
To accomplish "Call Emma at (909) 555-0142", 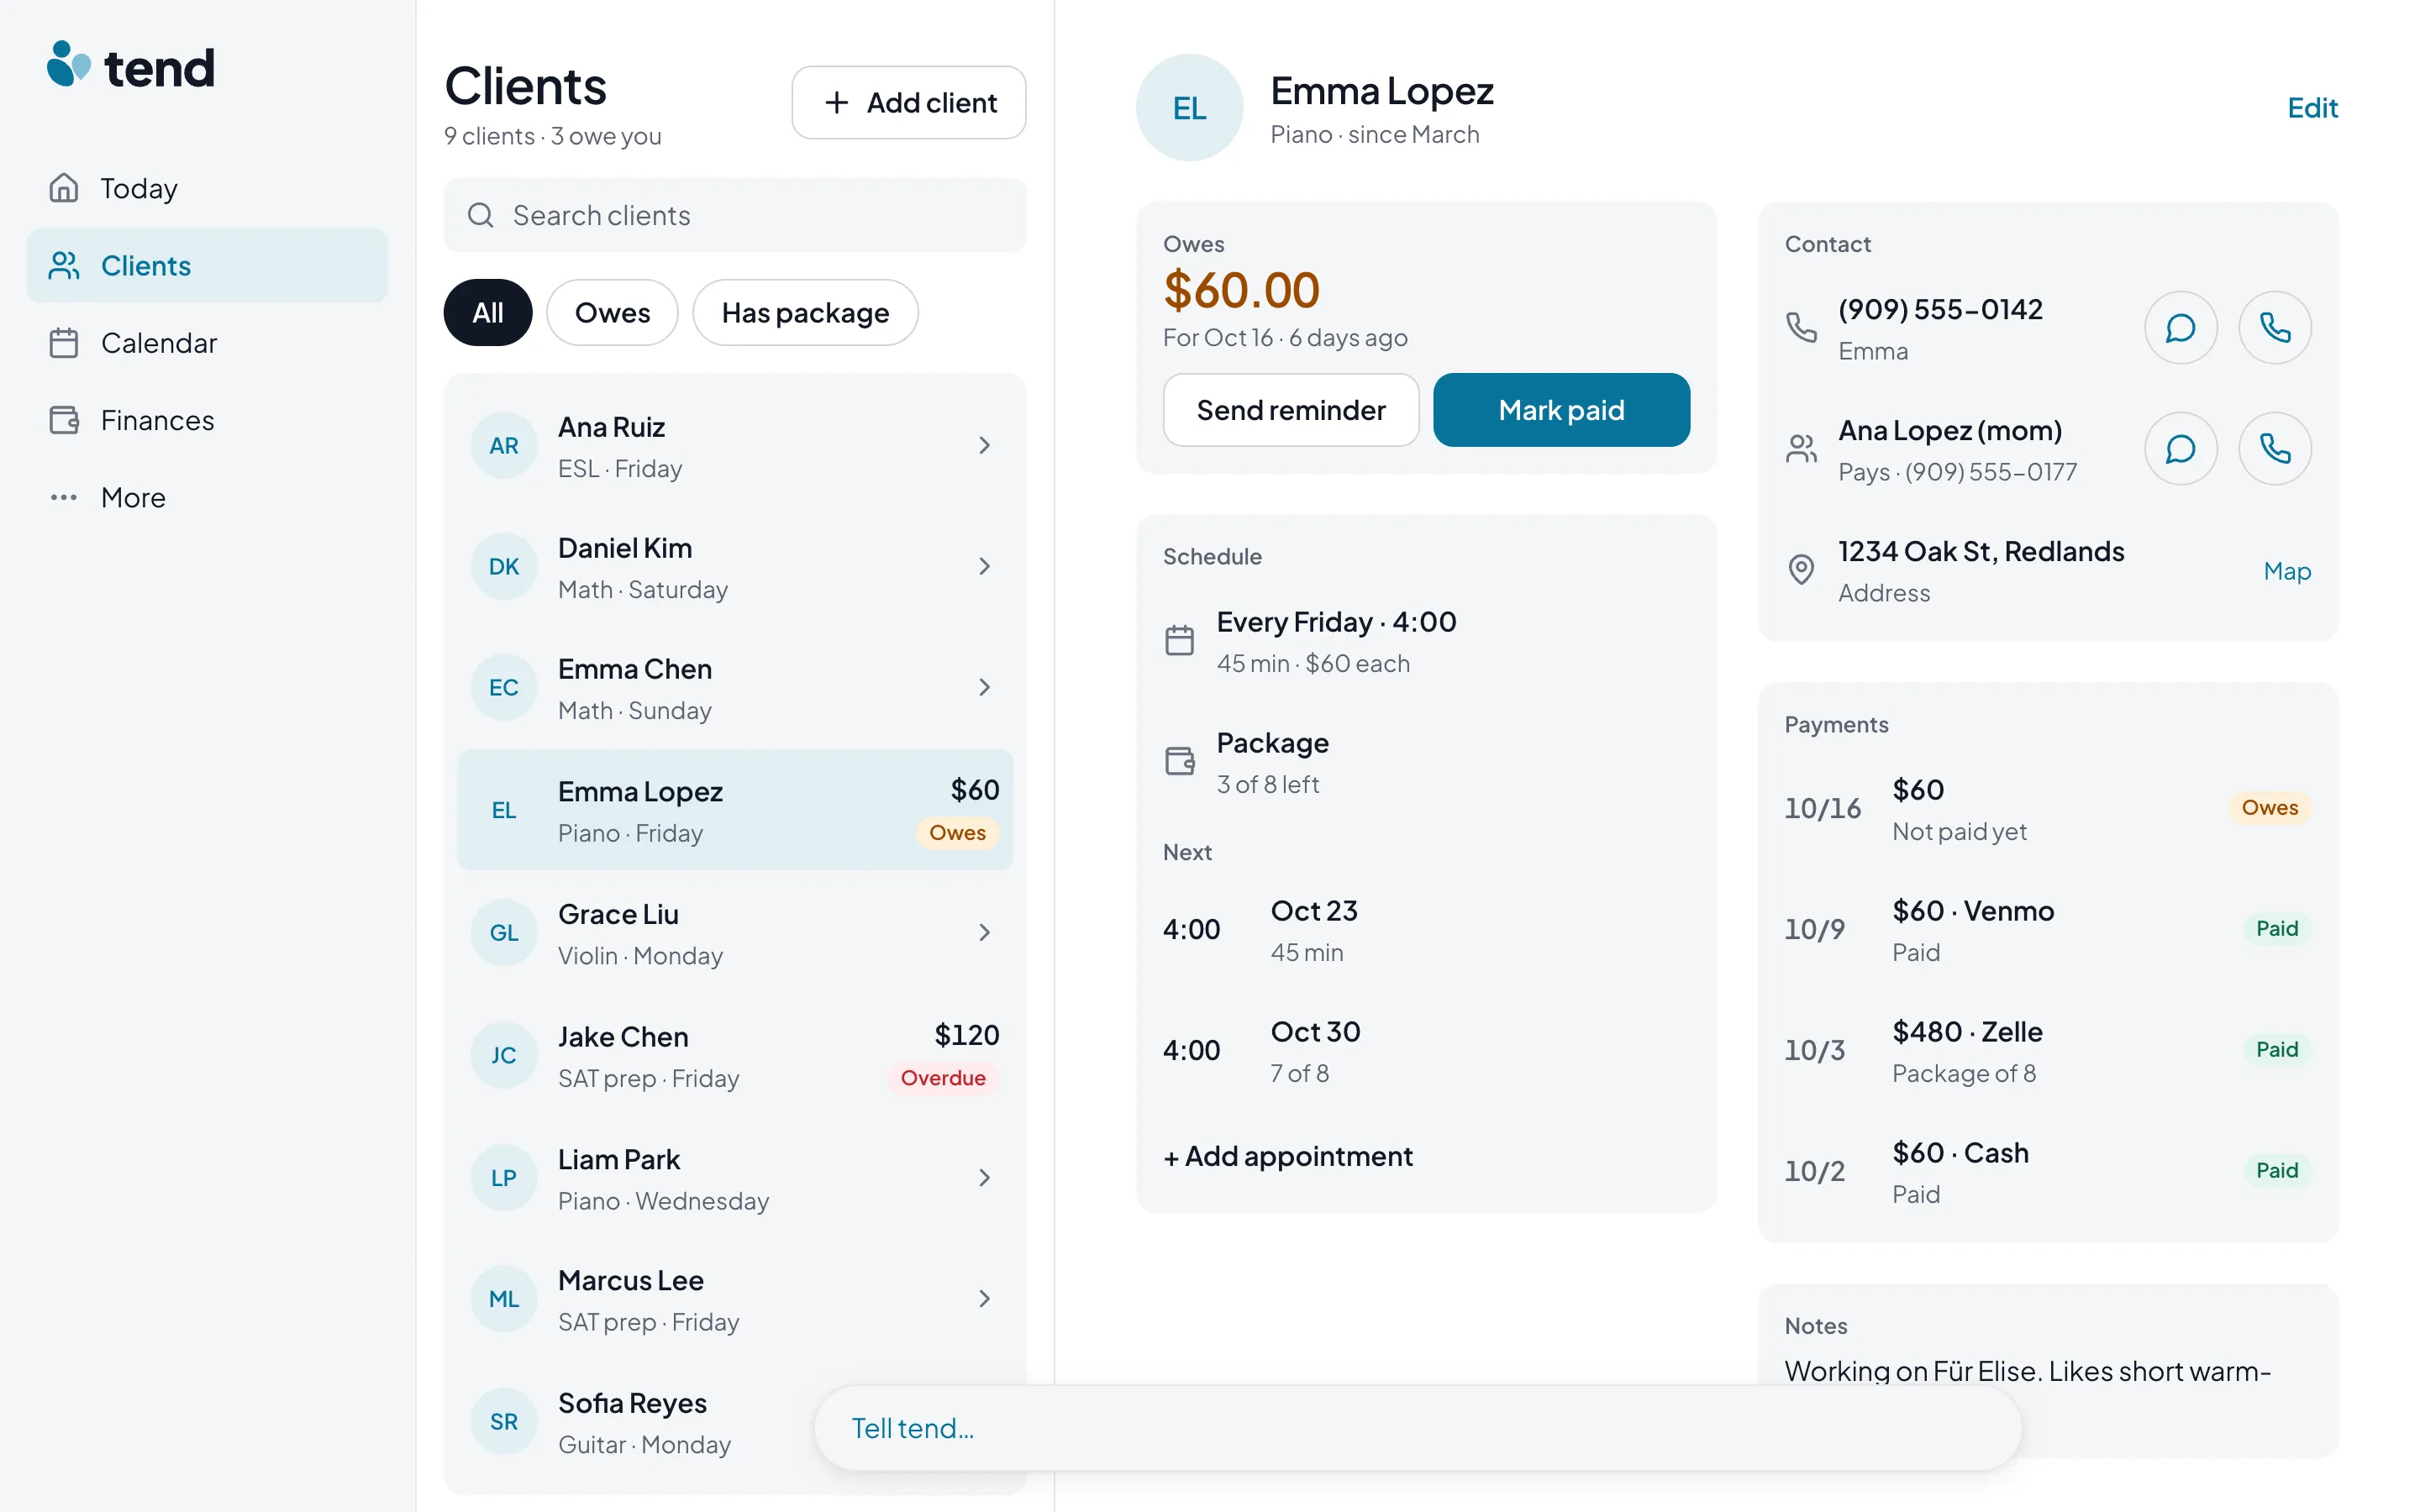I will click(2274, 328).
